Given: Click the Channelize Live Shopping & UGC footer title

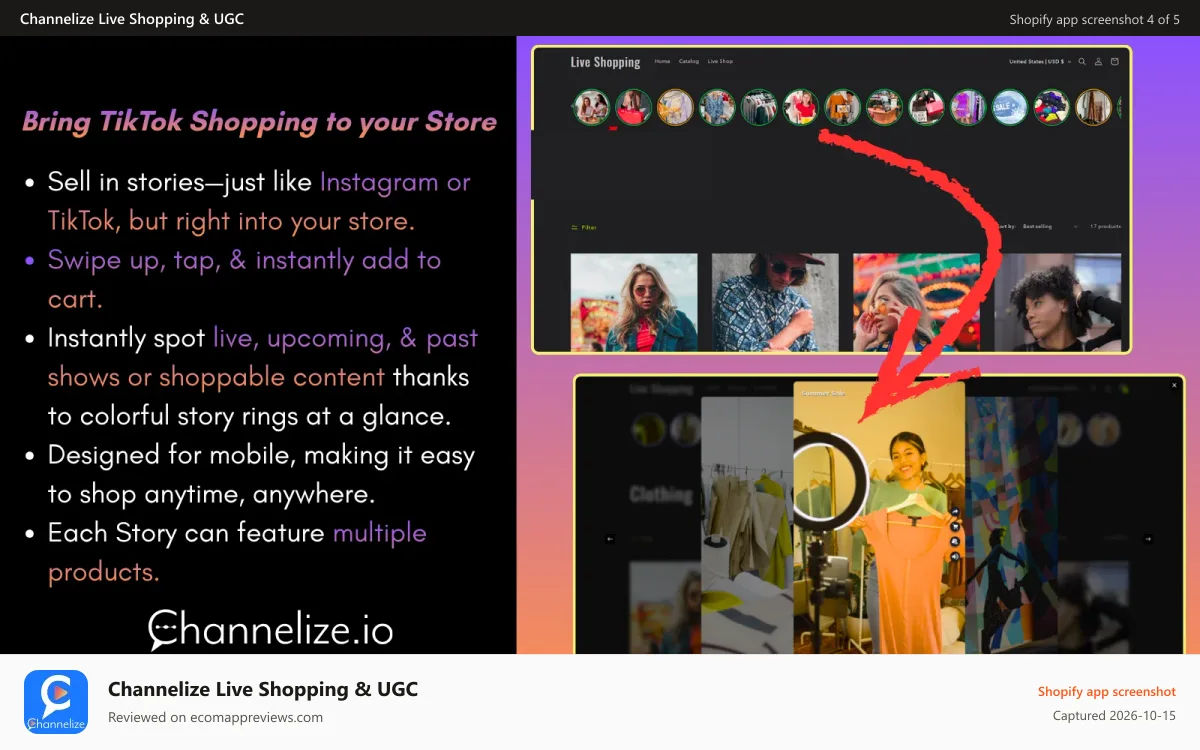Looking at the screenshot, I should [x=263, y=689].
